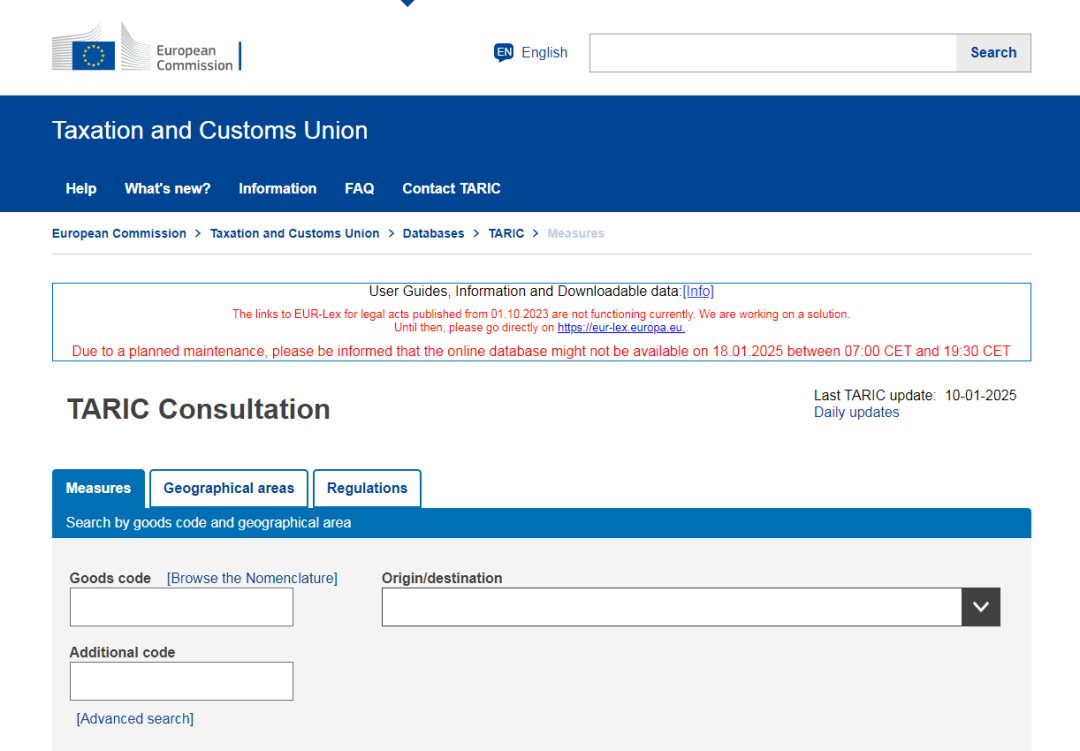Click the top site search field
Screen dimensions: 1080x751
(x=773, y=53)
